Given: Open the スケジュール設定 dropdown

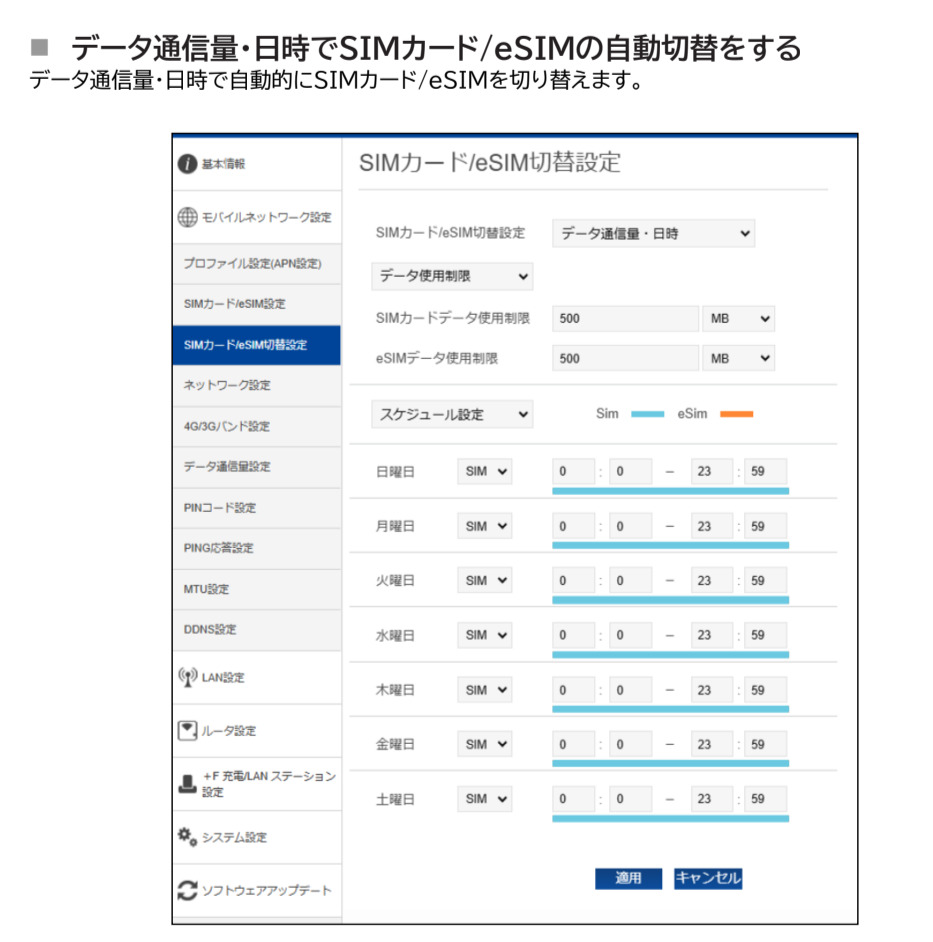Looking at the screenshot, I should click(x=452, y=415).
